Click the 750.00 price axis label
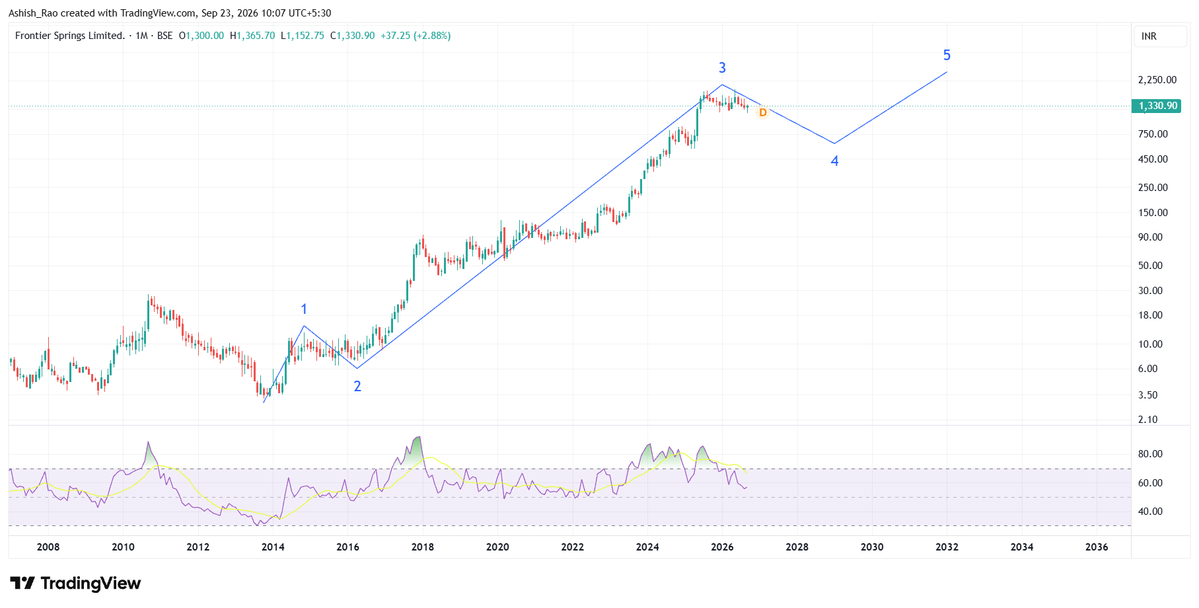 1154,135
